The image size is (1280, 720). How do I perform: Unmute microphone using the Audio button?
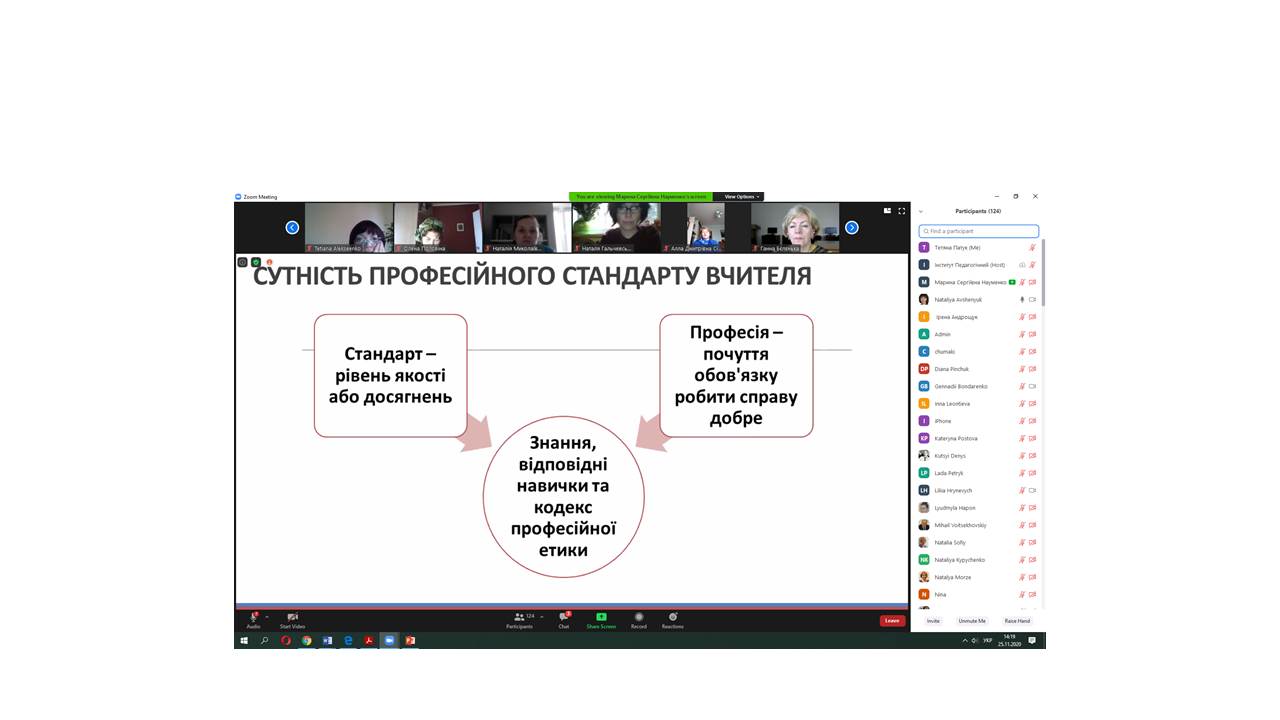pos(253,618)
